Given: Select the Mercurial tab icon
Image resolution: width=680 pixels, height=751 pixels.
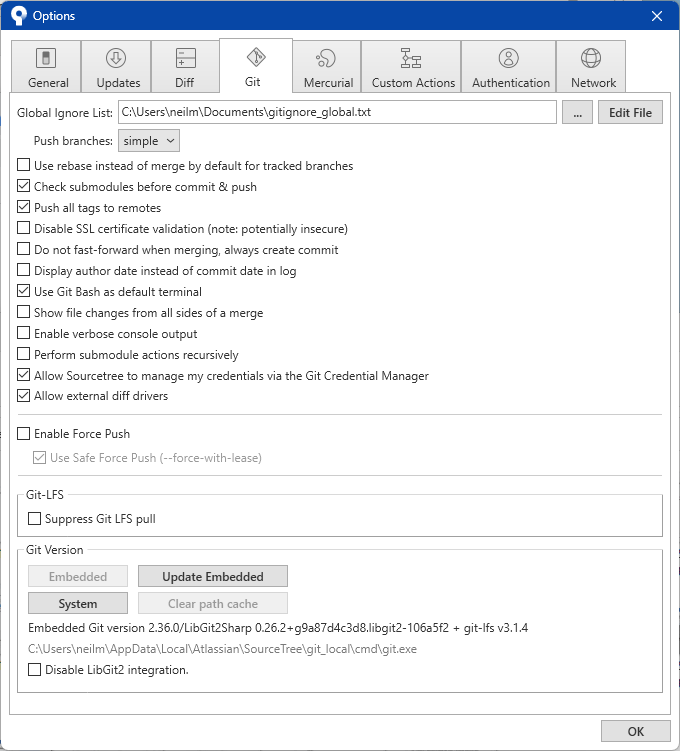Looking at the screenshot, I should tap(326, 59).
